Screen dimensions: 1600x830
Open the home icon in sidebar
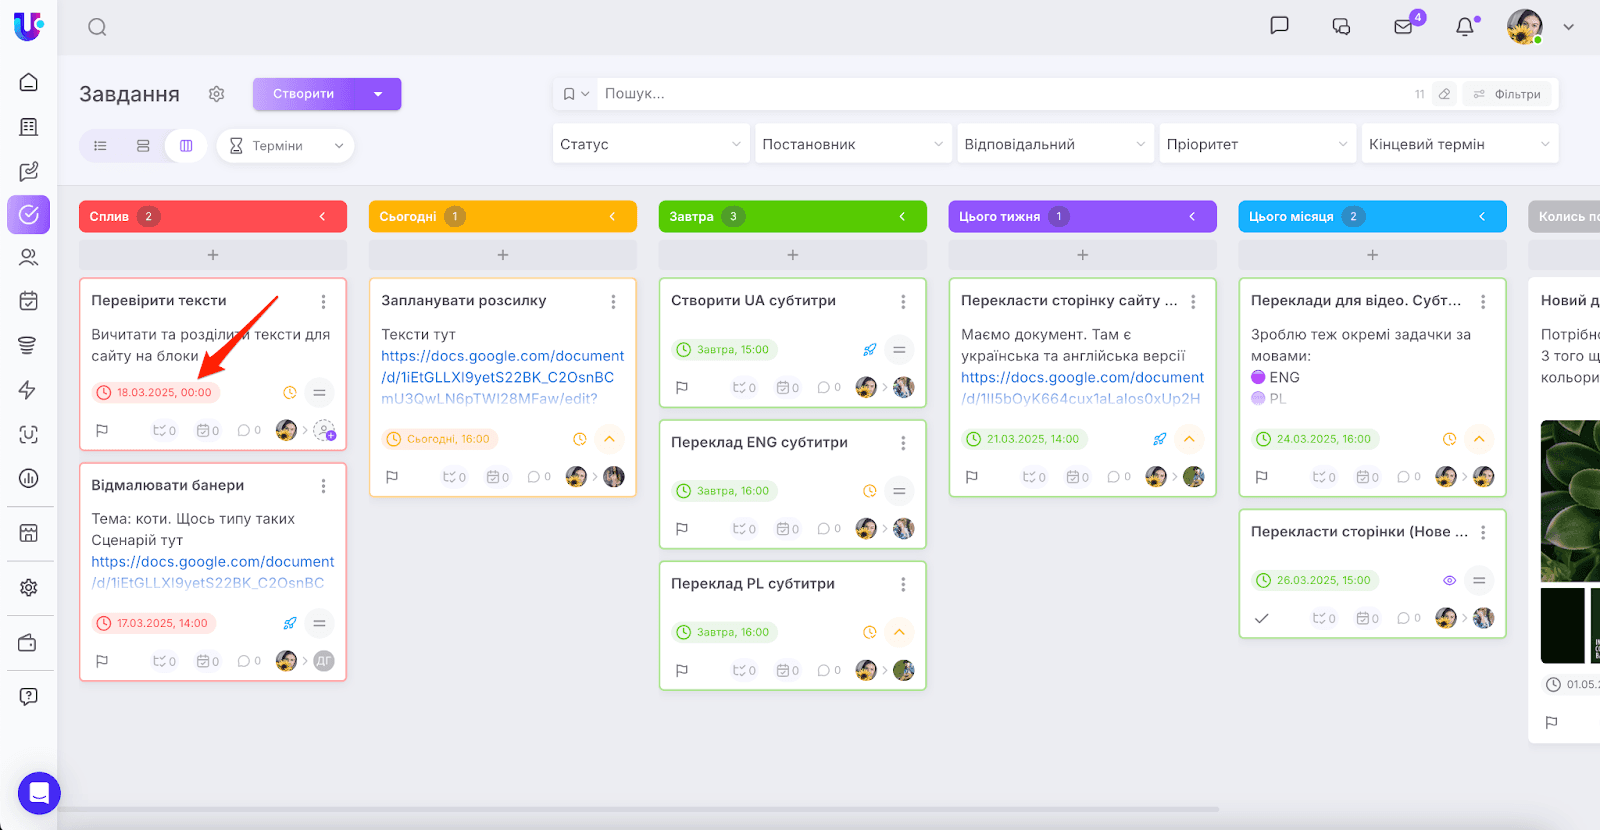pyautogui.click(x=29, y=82)
